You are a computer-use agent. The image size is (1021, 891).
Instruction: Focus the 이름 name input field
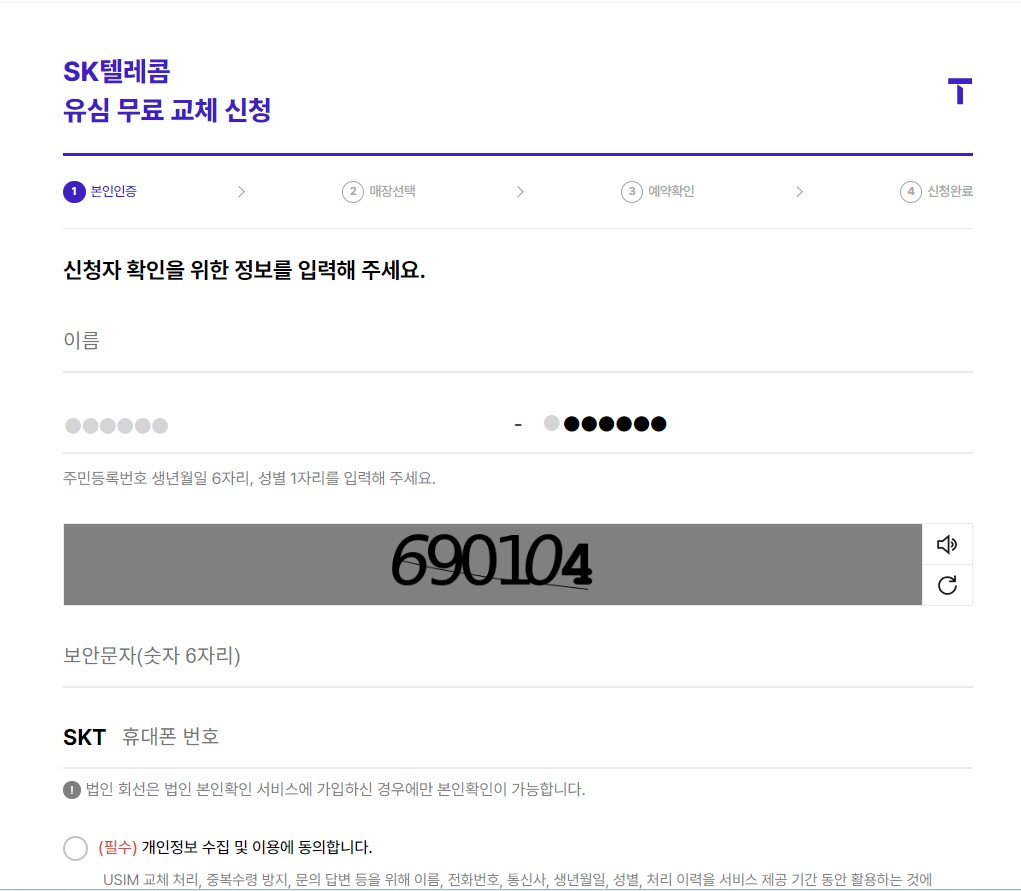(x=518, y=341)
